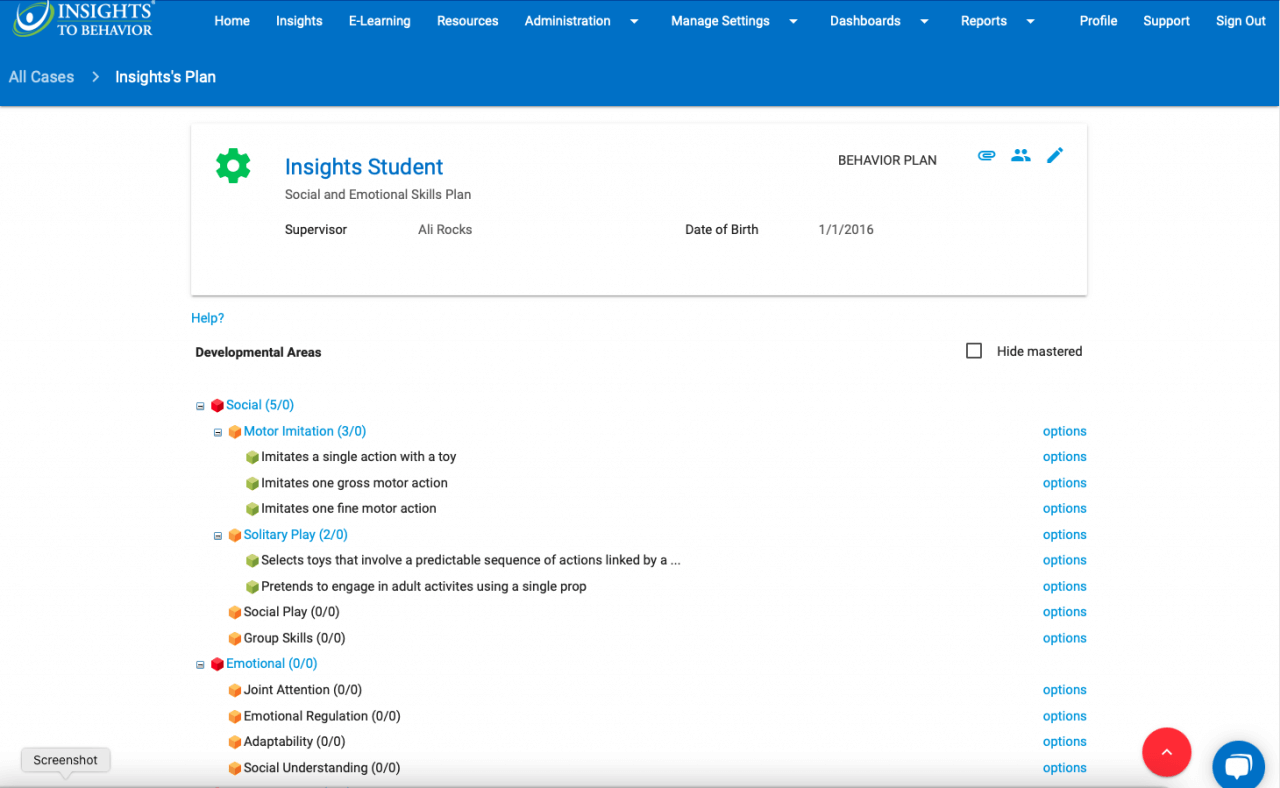Open the Resources menu item
Screen dimensions: 1280x788
(467, 21)
